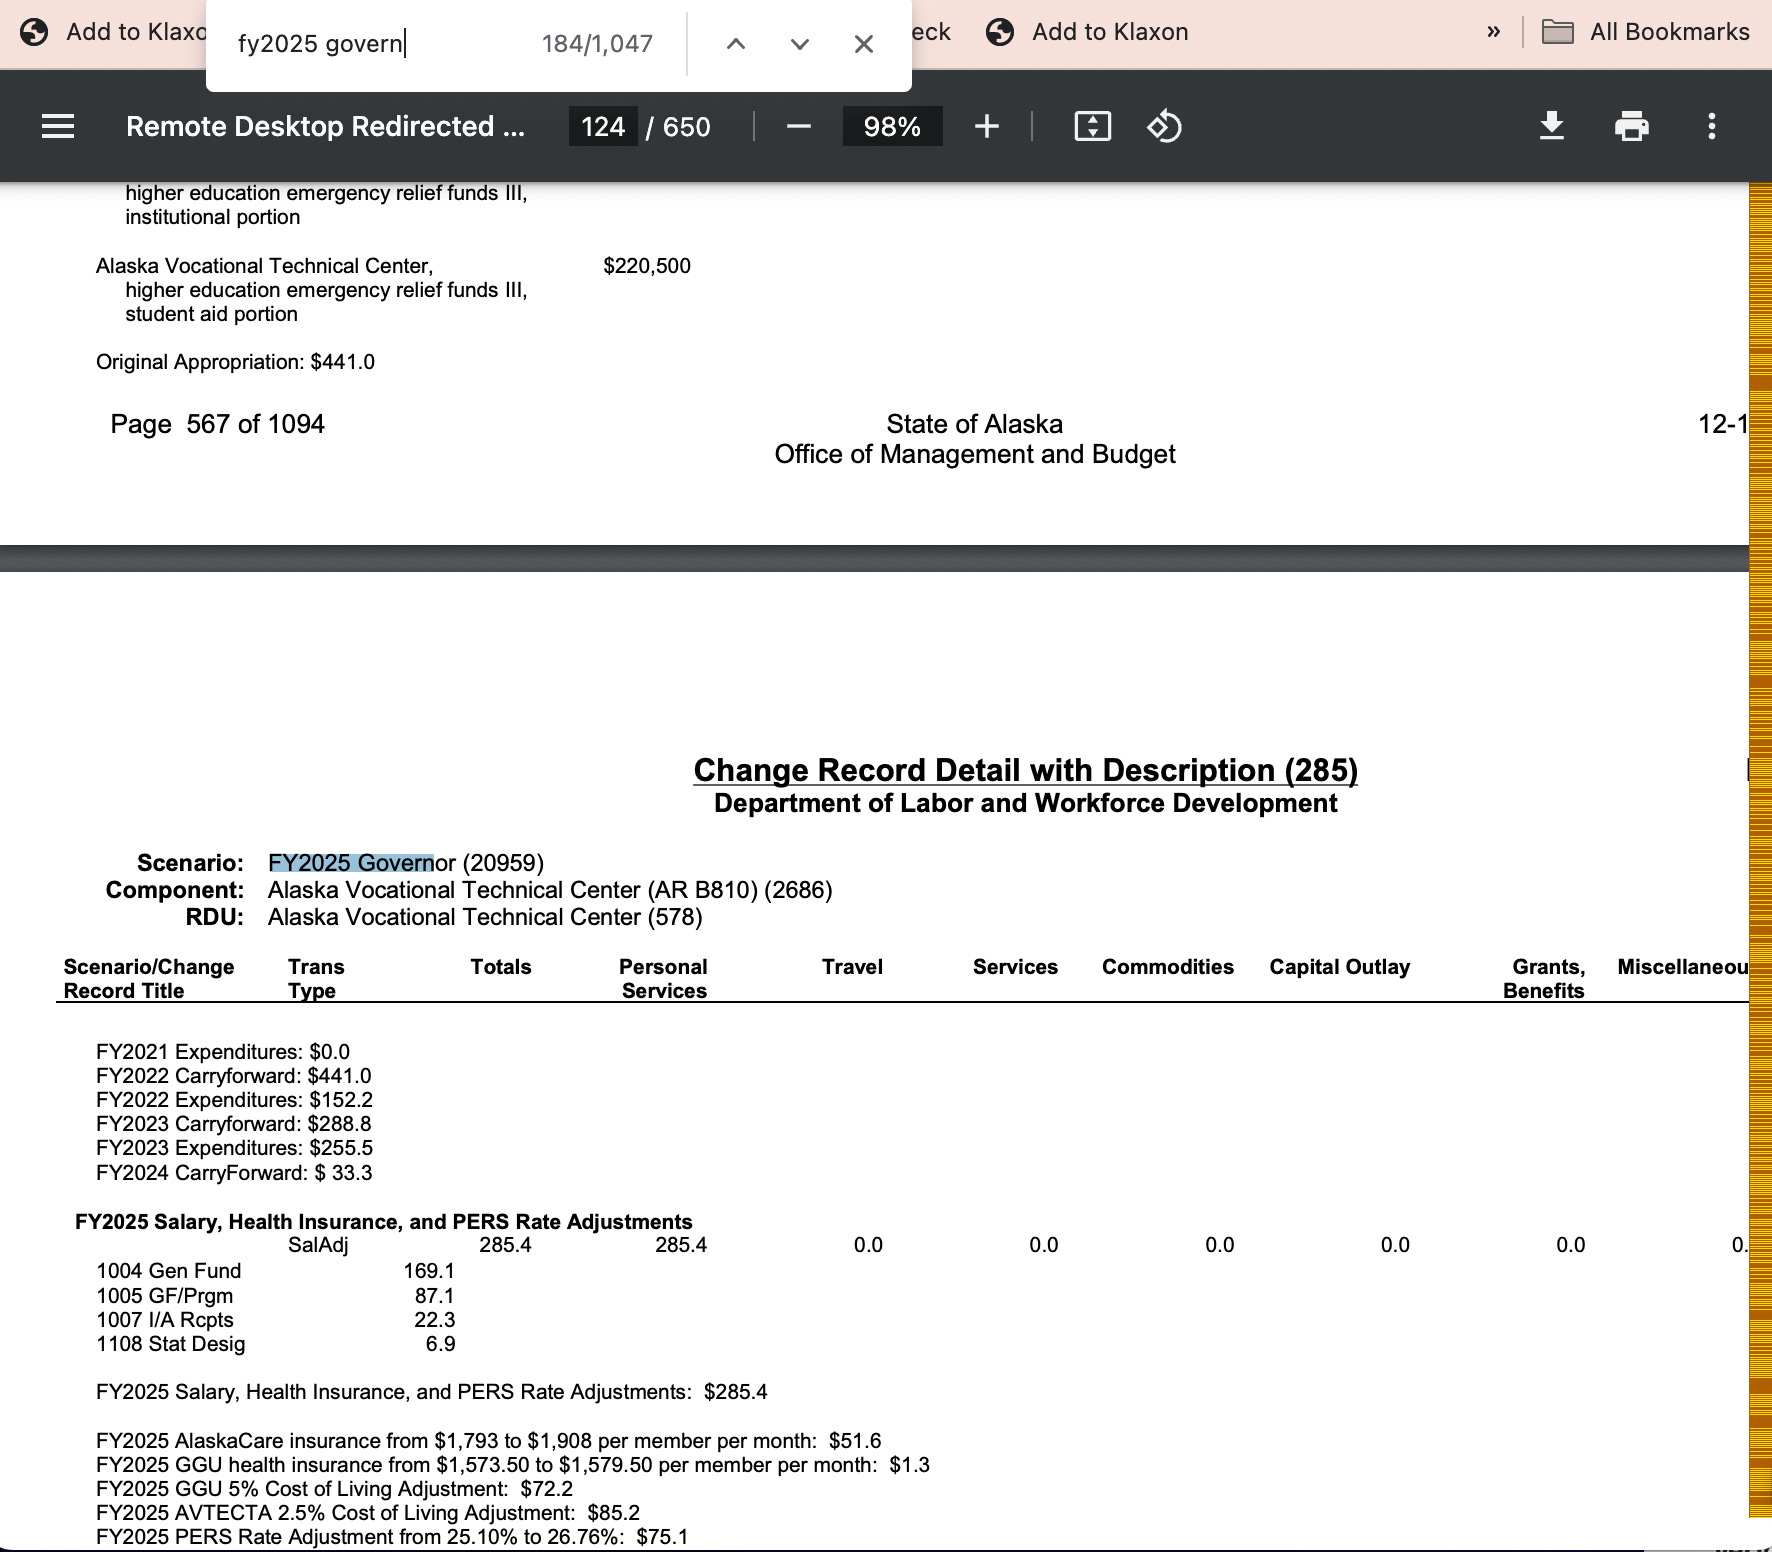Click Original Appropriation: $441.0 line
The height and width of the screenshot is (1552, 1772).
pos(235,362)
